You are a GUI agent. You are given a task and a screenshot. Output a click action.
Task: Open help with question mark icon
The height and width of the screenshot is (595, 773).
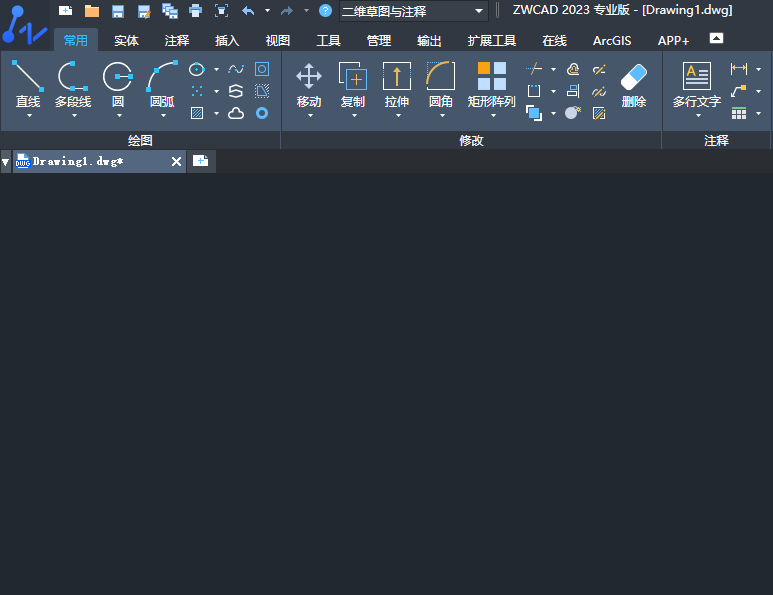pyautogui.click(x=325, y=10)
